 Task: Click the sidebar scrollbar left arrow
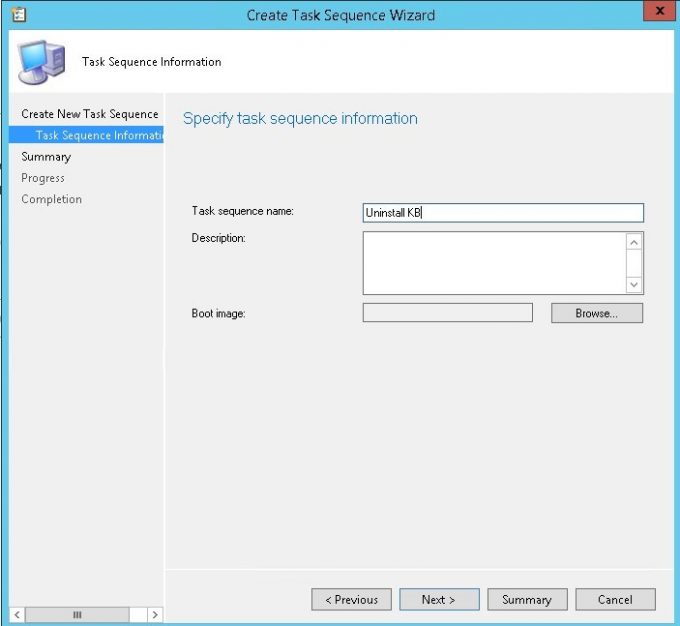click(17, 614)
